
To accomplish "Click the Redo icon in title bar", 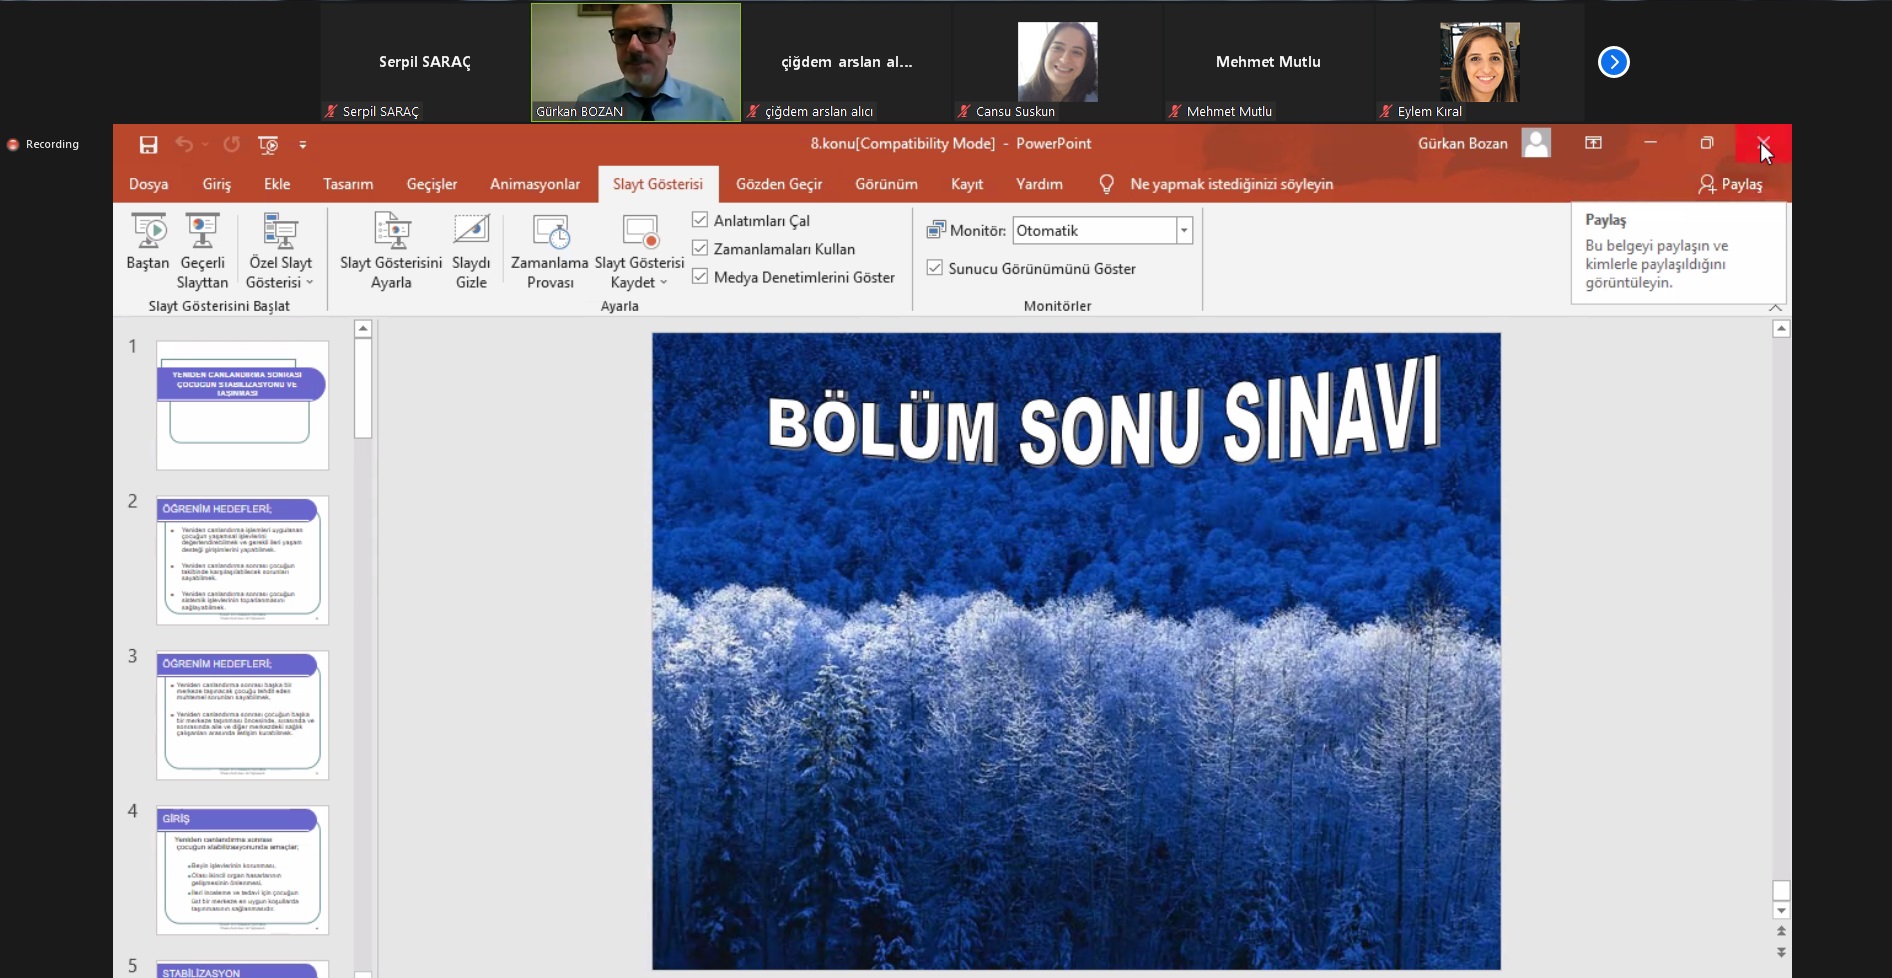I will [x=231, y=144].
